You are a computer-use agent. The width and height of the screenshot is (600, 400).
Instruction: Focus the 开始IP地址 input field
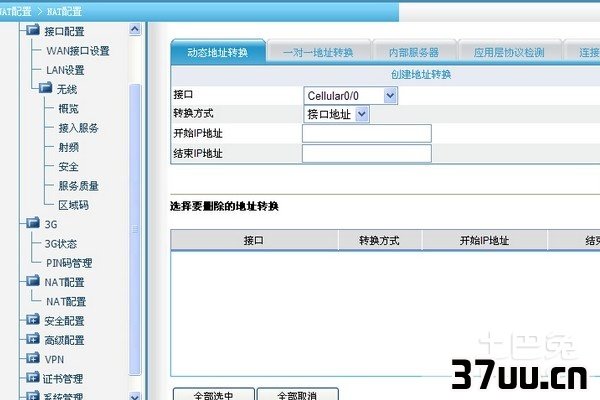[367, 133]
